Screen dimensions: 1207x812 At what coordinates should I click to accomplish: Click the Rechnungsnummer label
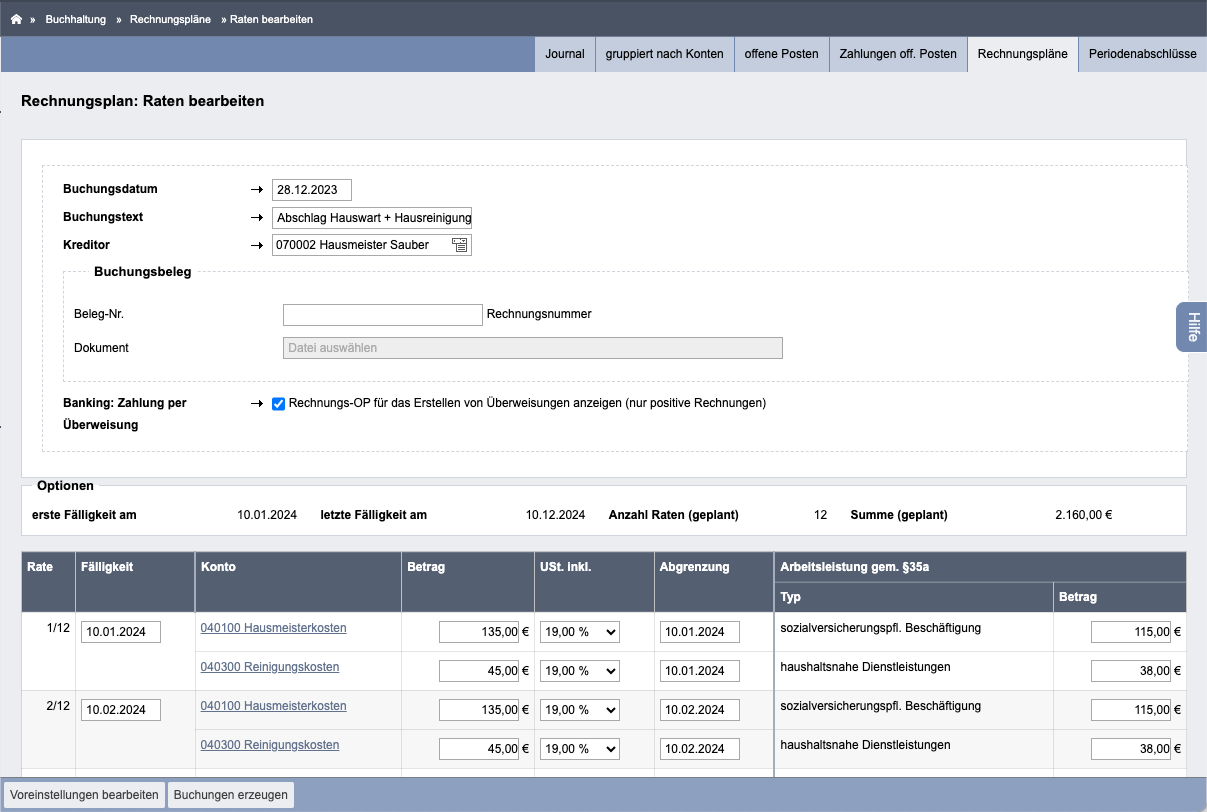539,314
